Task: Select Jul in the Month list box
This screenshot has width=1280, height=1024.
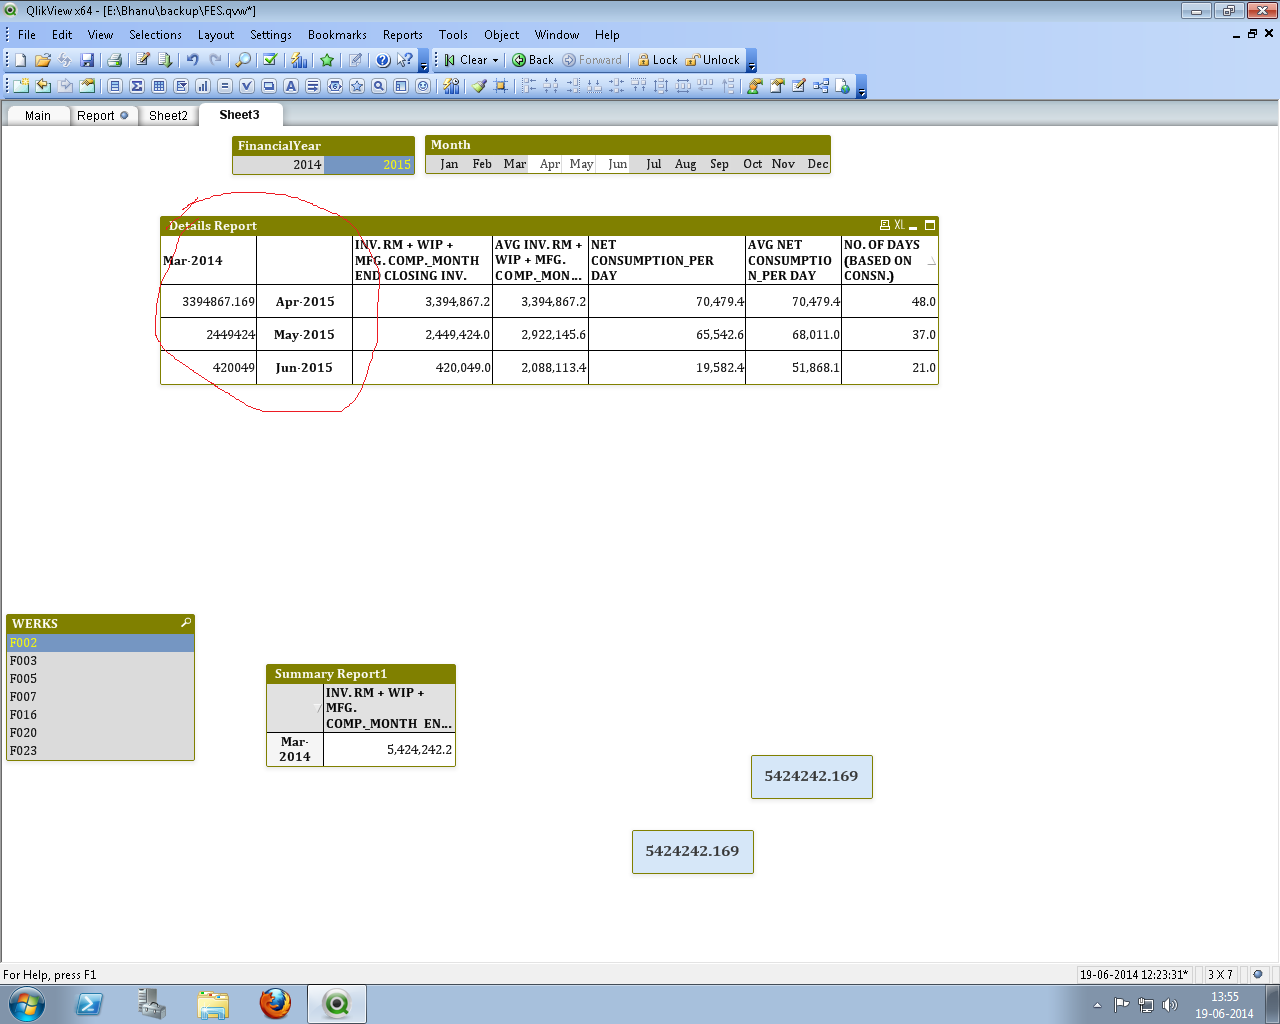Action: (x=653, y=164)
